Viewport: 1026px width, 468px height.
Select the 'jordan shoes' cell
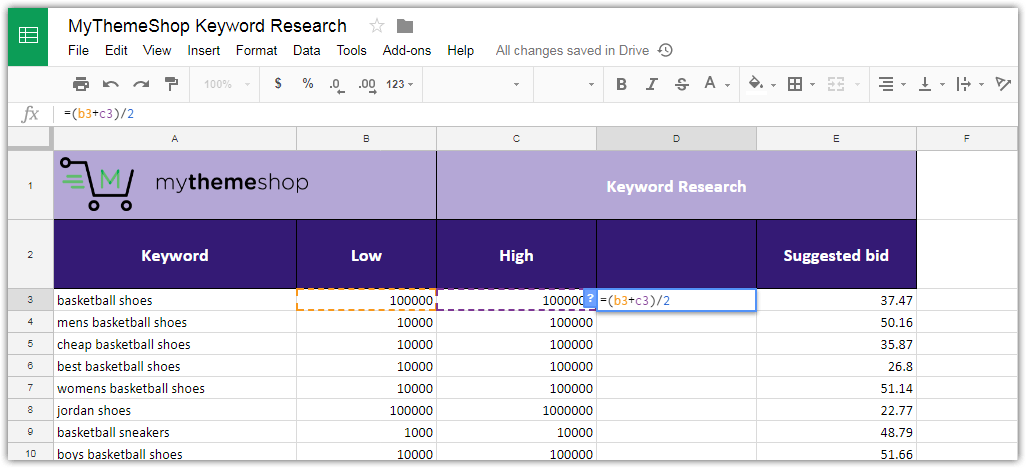point(175,410)
